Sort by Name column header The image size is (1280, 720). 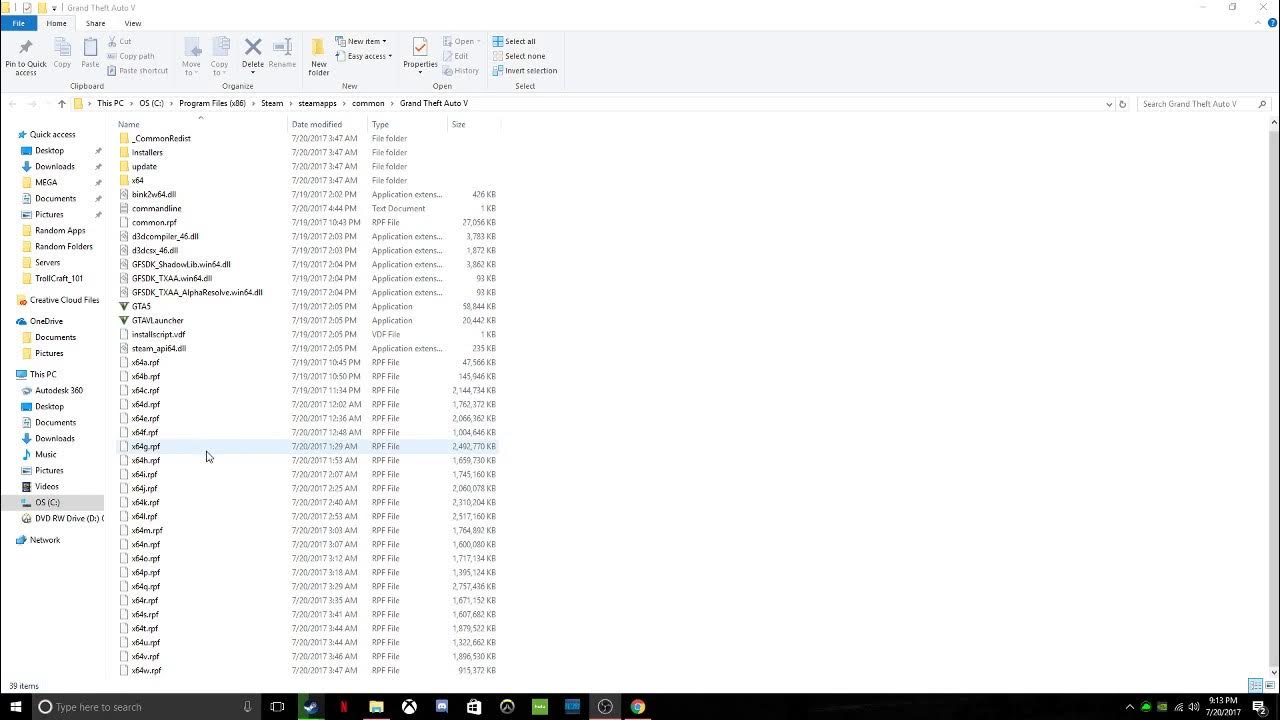tap(201, 124)
